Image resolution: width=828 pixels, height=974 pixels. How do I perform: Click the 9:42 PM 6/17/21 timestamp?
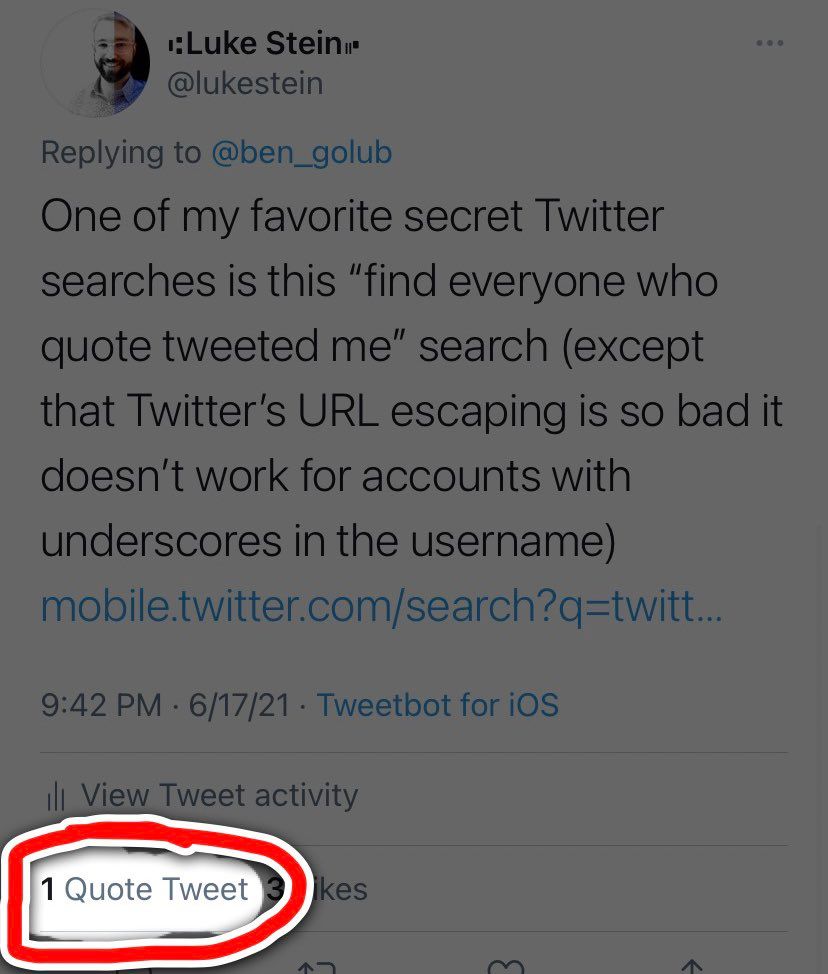coord(165,705)
